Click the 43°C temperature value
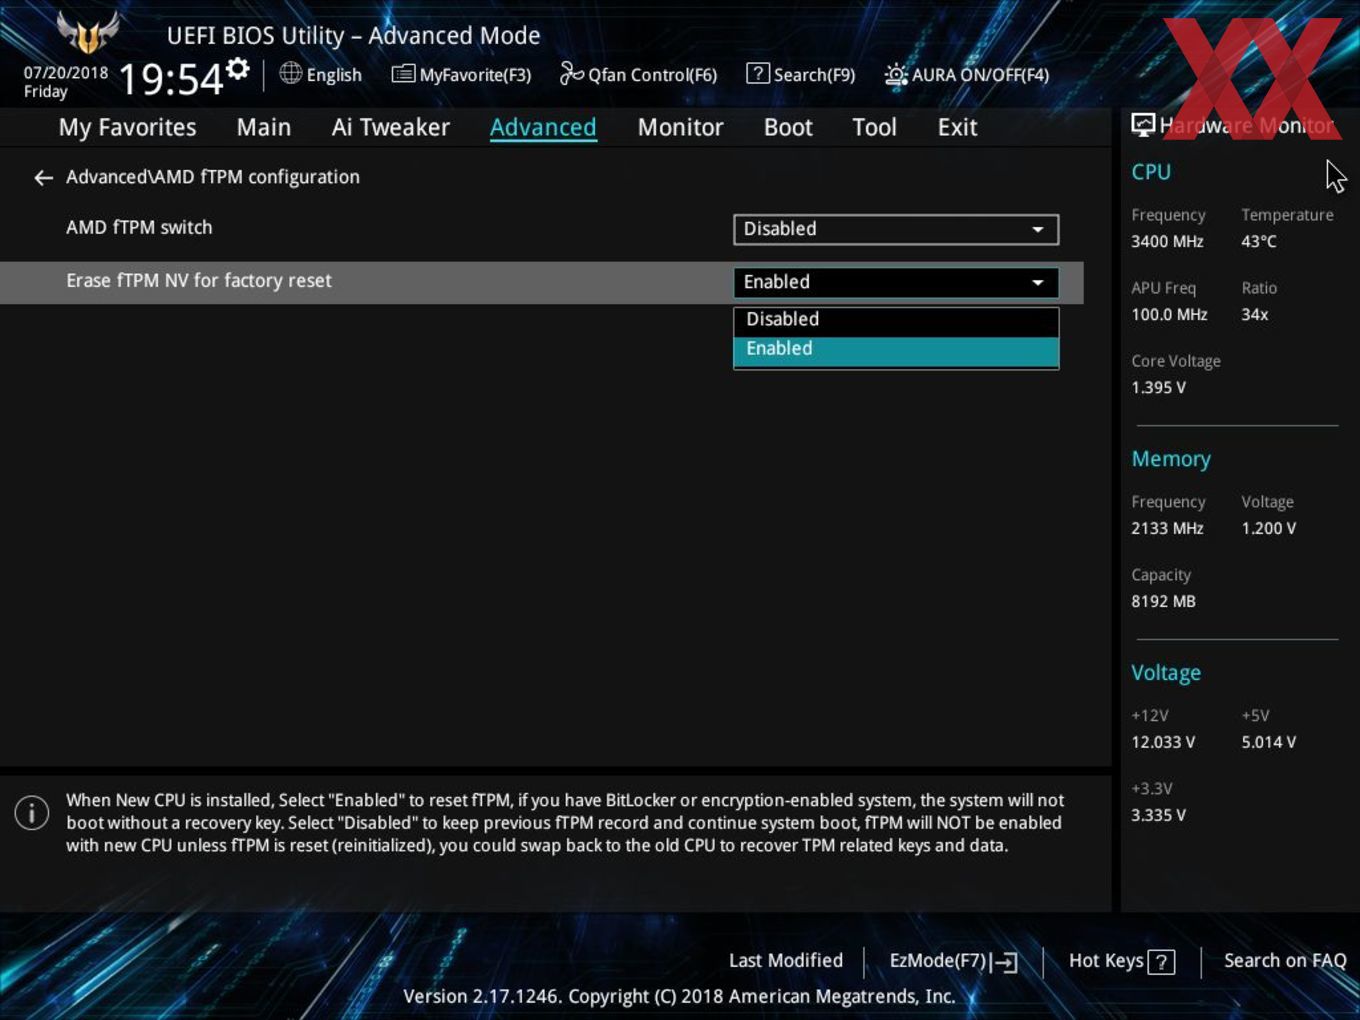Image resolution: width=1360 pixels, height=1020 pixels. [x=1259, y=242]
